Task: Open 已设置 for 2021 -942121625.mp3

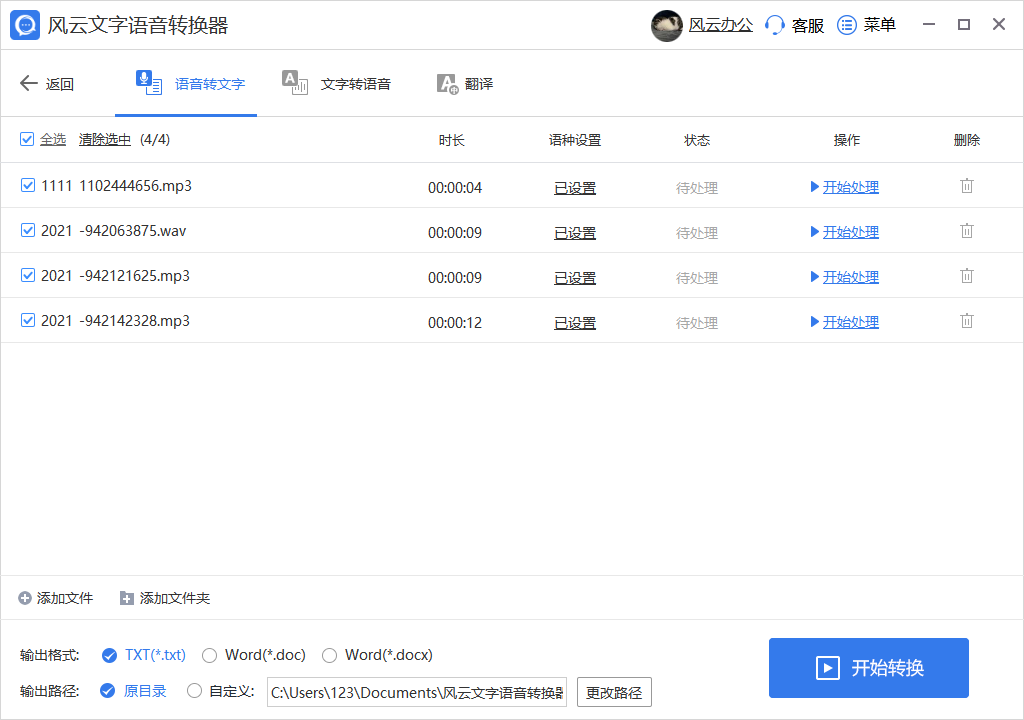Action: tap(575, 278)
